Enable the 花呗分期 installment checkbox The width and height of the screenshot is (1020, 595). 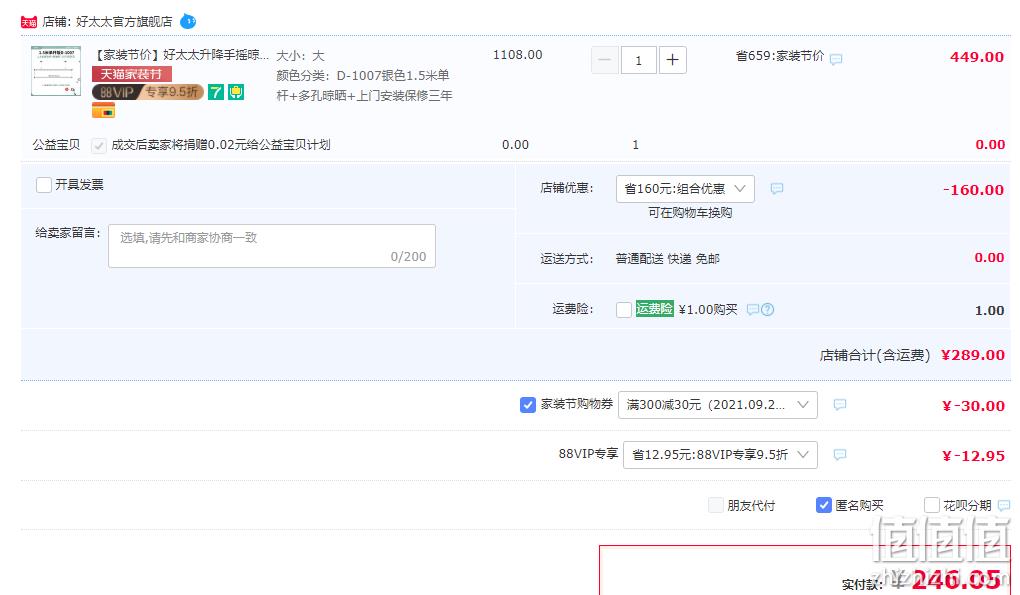point(932,505)
